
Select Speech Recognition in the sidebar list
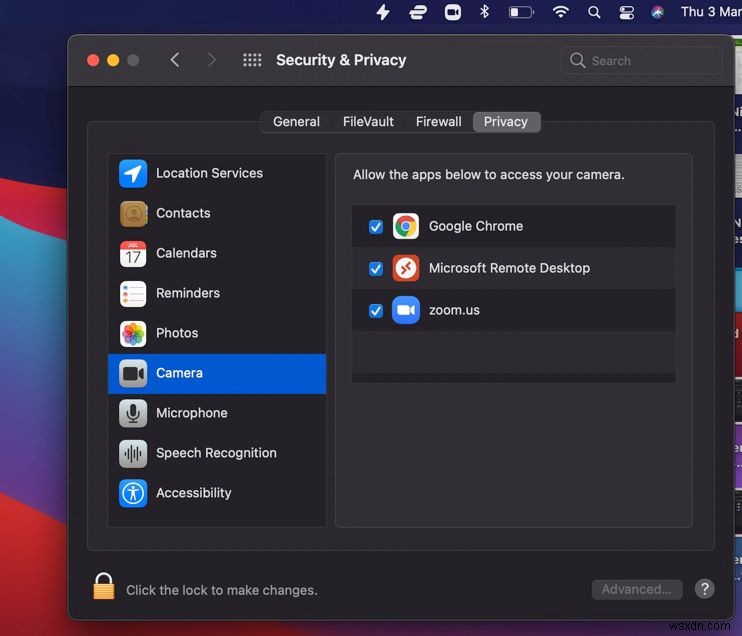[216, 453]
